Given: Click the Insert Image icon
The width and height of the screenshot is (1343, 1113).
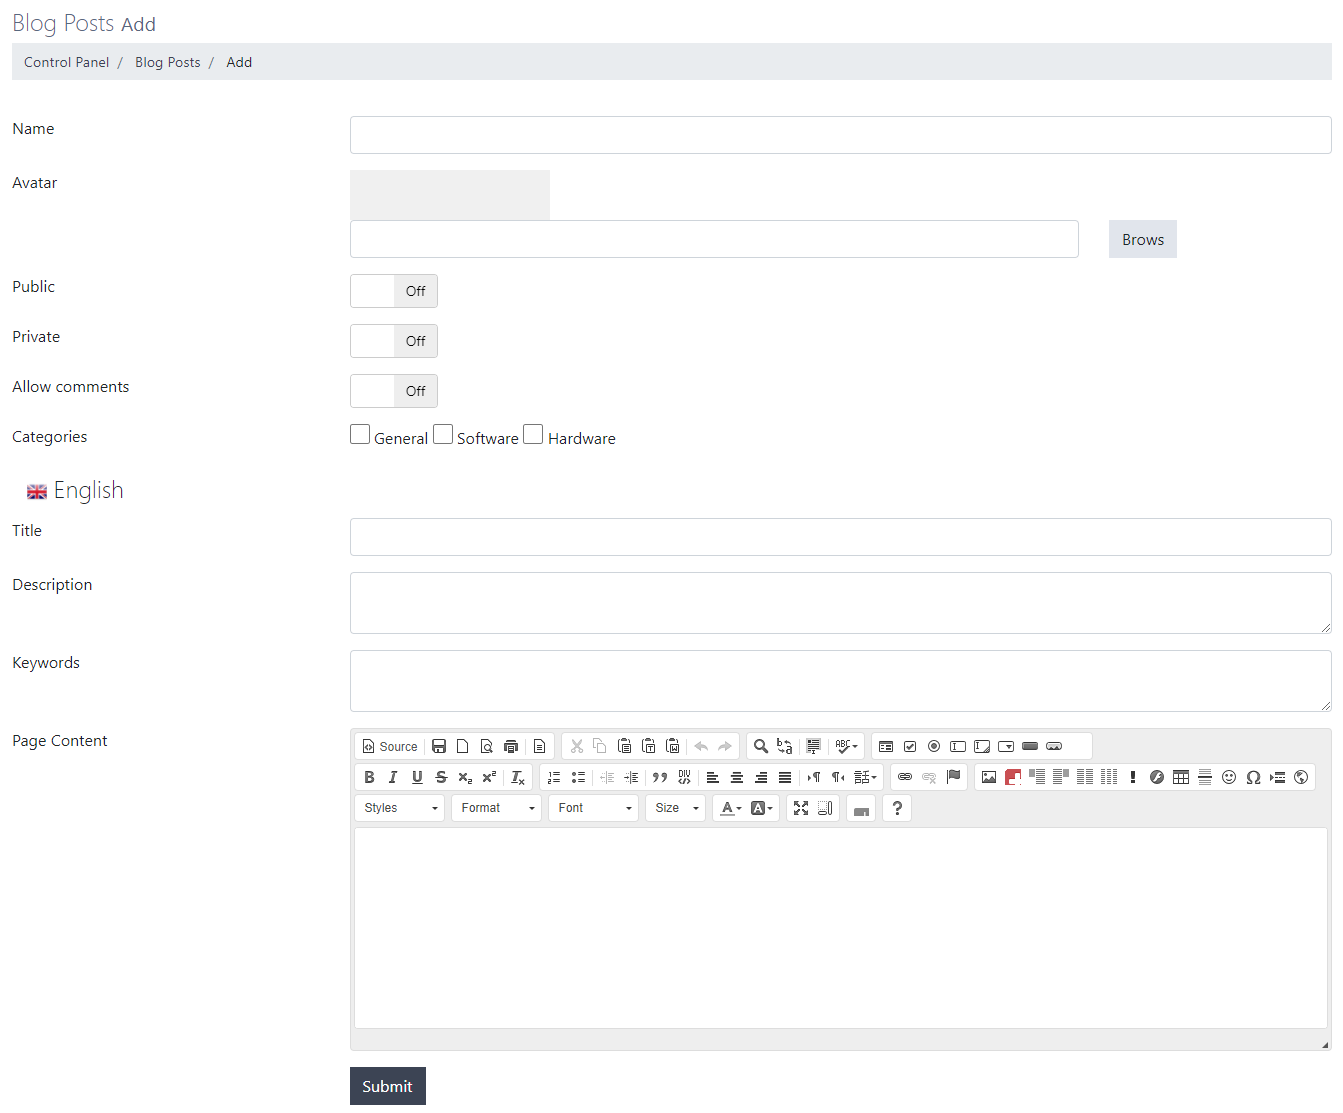Looking at the screenshot, I should (x=989, y=777).
